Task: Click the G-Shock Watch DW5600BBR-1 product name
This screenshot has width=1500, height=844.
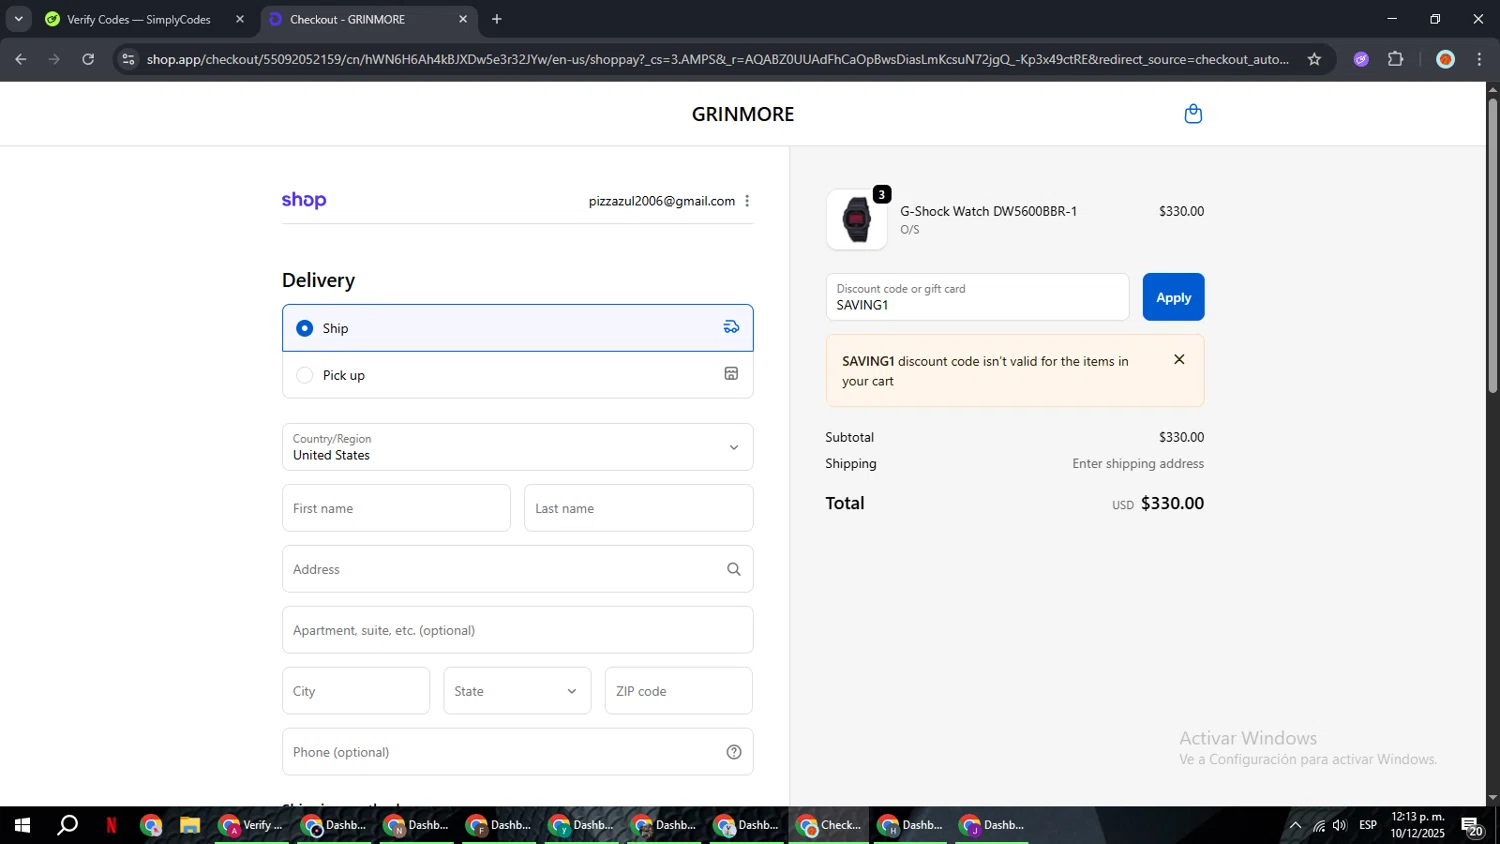Action: click(x=988, y=211)
